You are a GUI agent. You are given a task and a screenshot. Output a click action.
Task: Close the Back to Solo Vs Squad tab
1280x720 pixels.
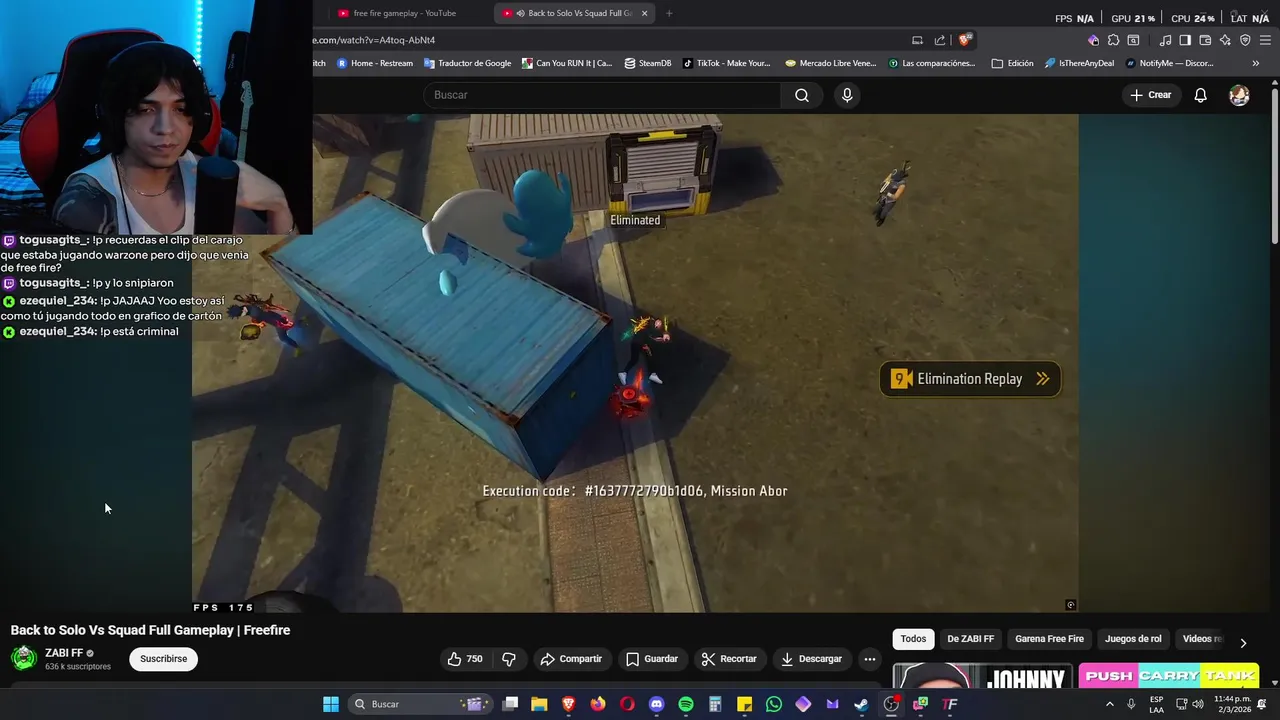(644, 13)
